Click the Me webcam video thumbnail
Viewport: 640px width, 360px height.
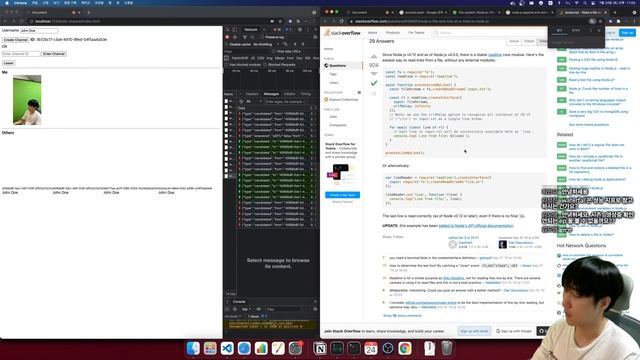pyautogui.click(x=27, y=100)
